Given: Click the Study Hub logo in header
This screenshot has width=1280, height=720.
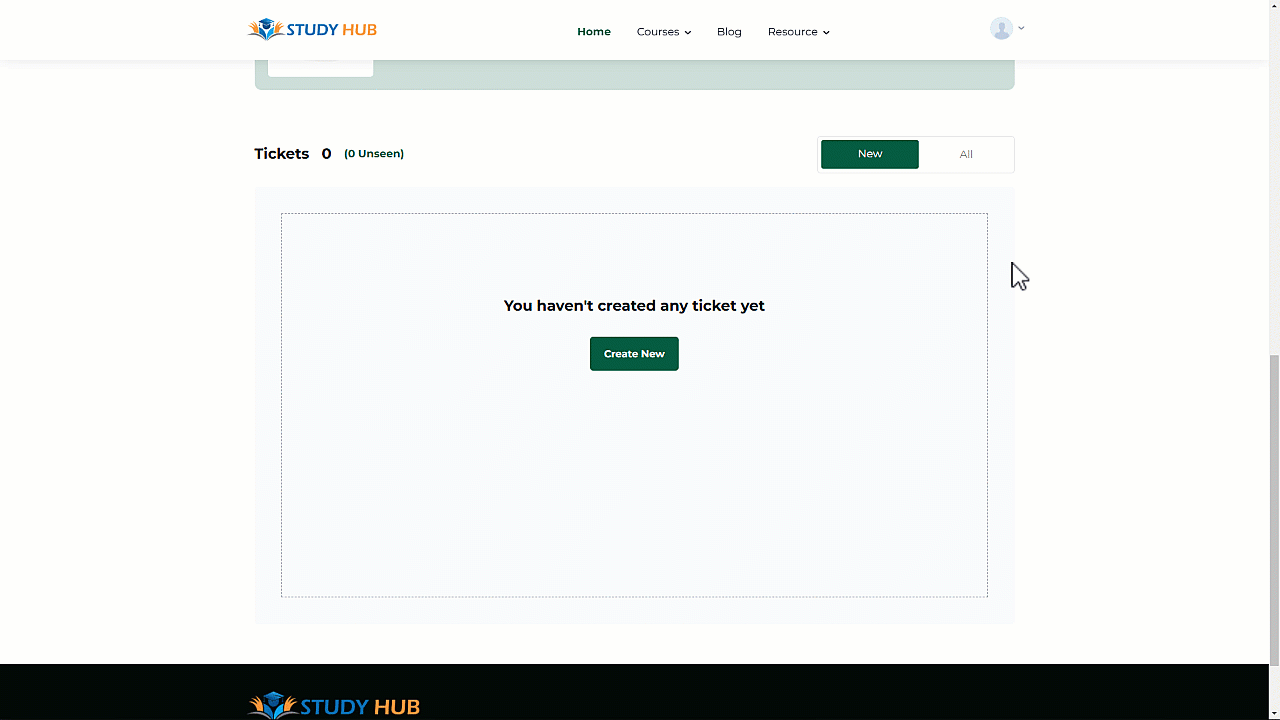Looking at the screenshot, I should tap(312, 30).
